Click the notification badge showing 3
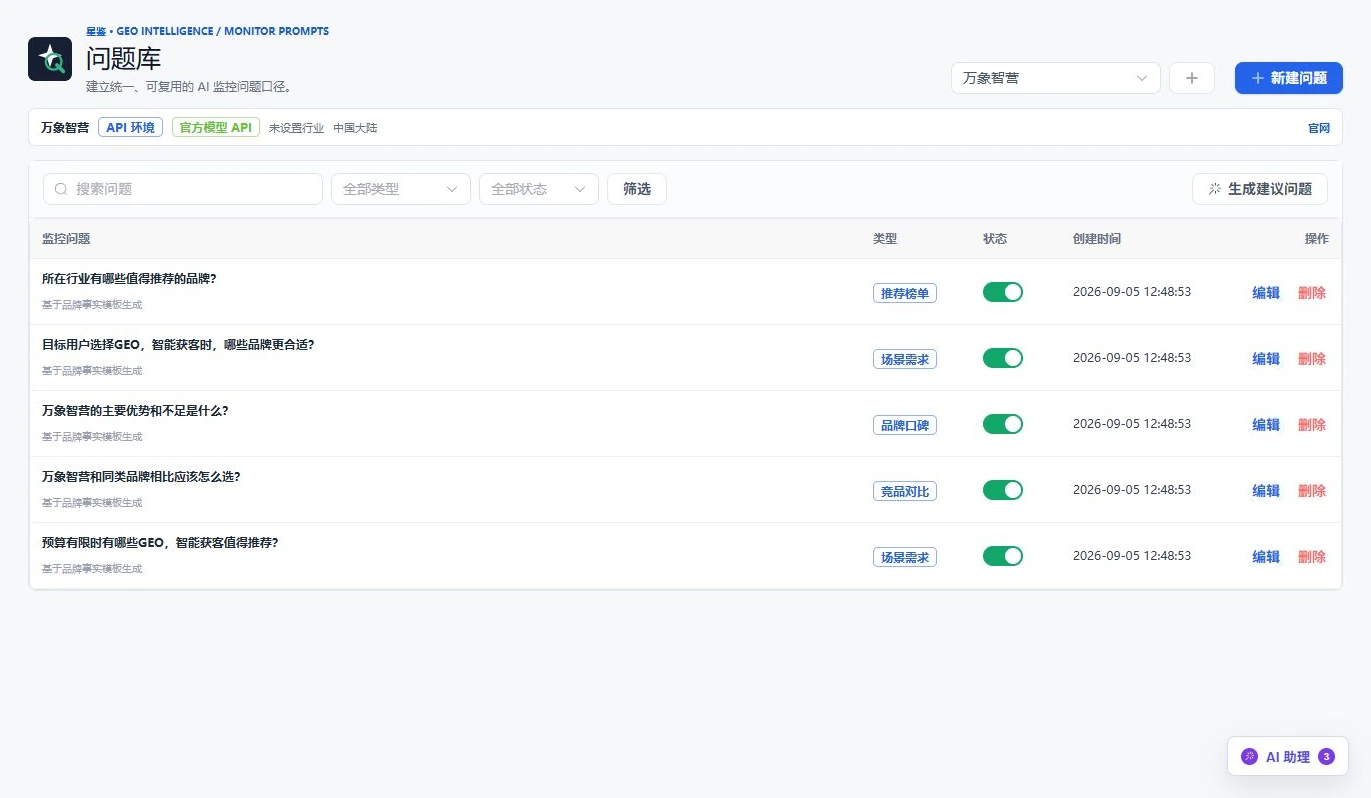This screenshot has width=1371, height=798. coord(1327,757)
